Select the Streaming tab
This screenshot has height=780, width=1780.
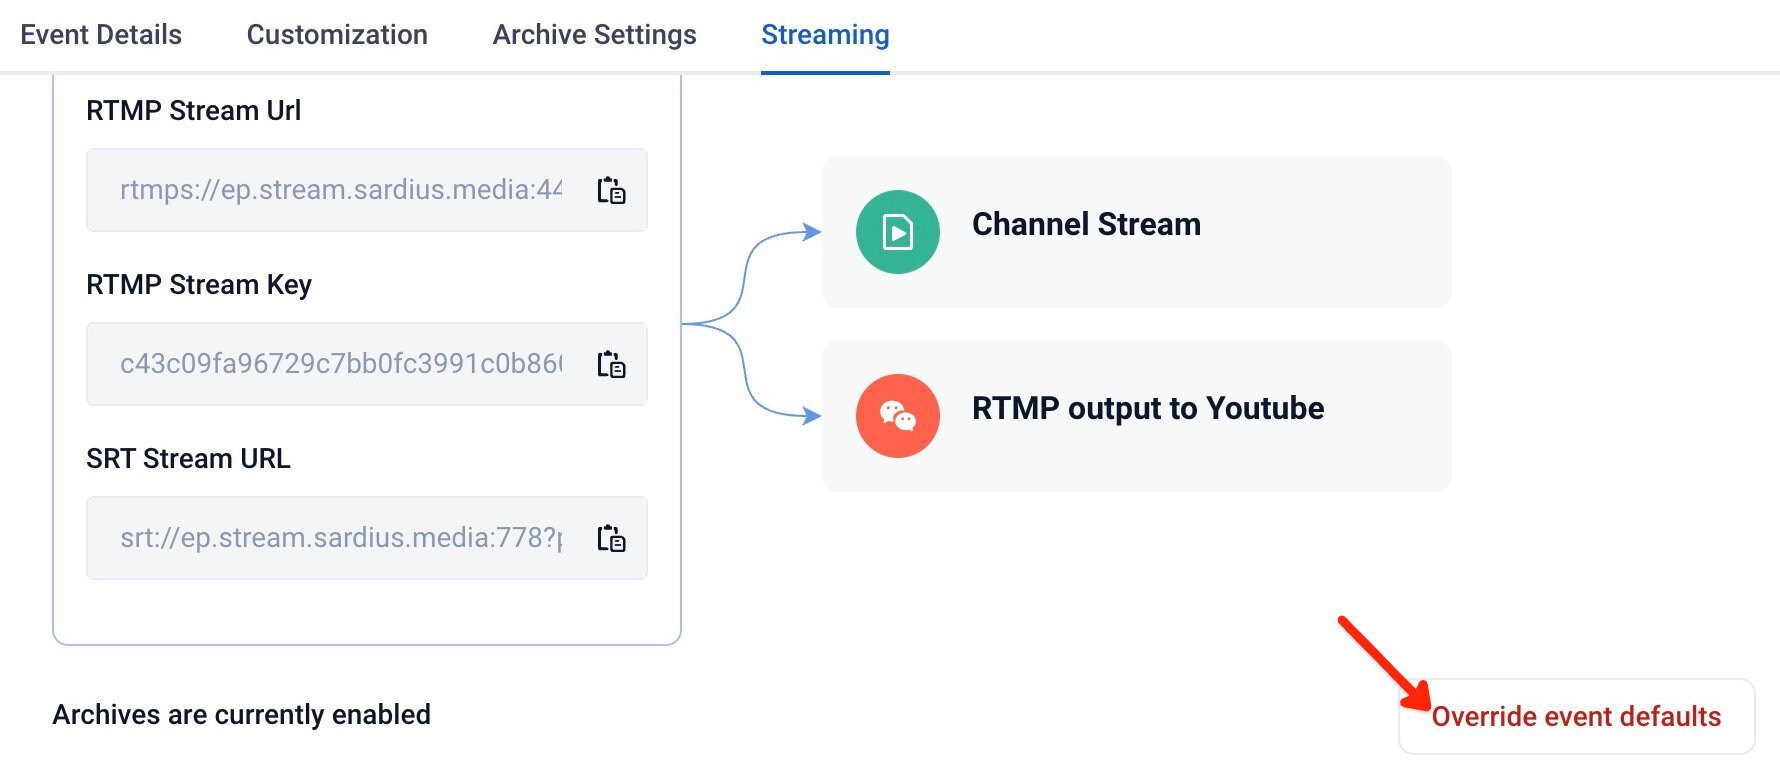825,35
